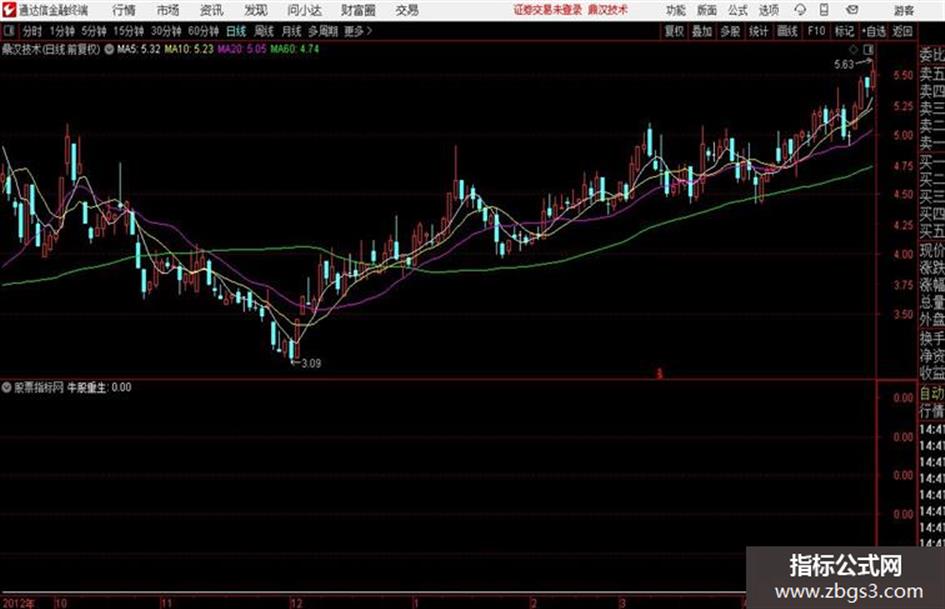The image size is (945, 609).
Task: Open the 资讯 menu
Action: click(x=212, y=10)
